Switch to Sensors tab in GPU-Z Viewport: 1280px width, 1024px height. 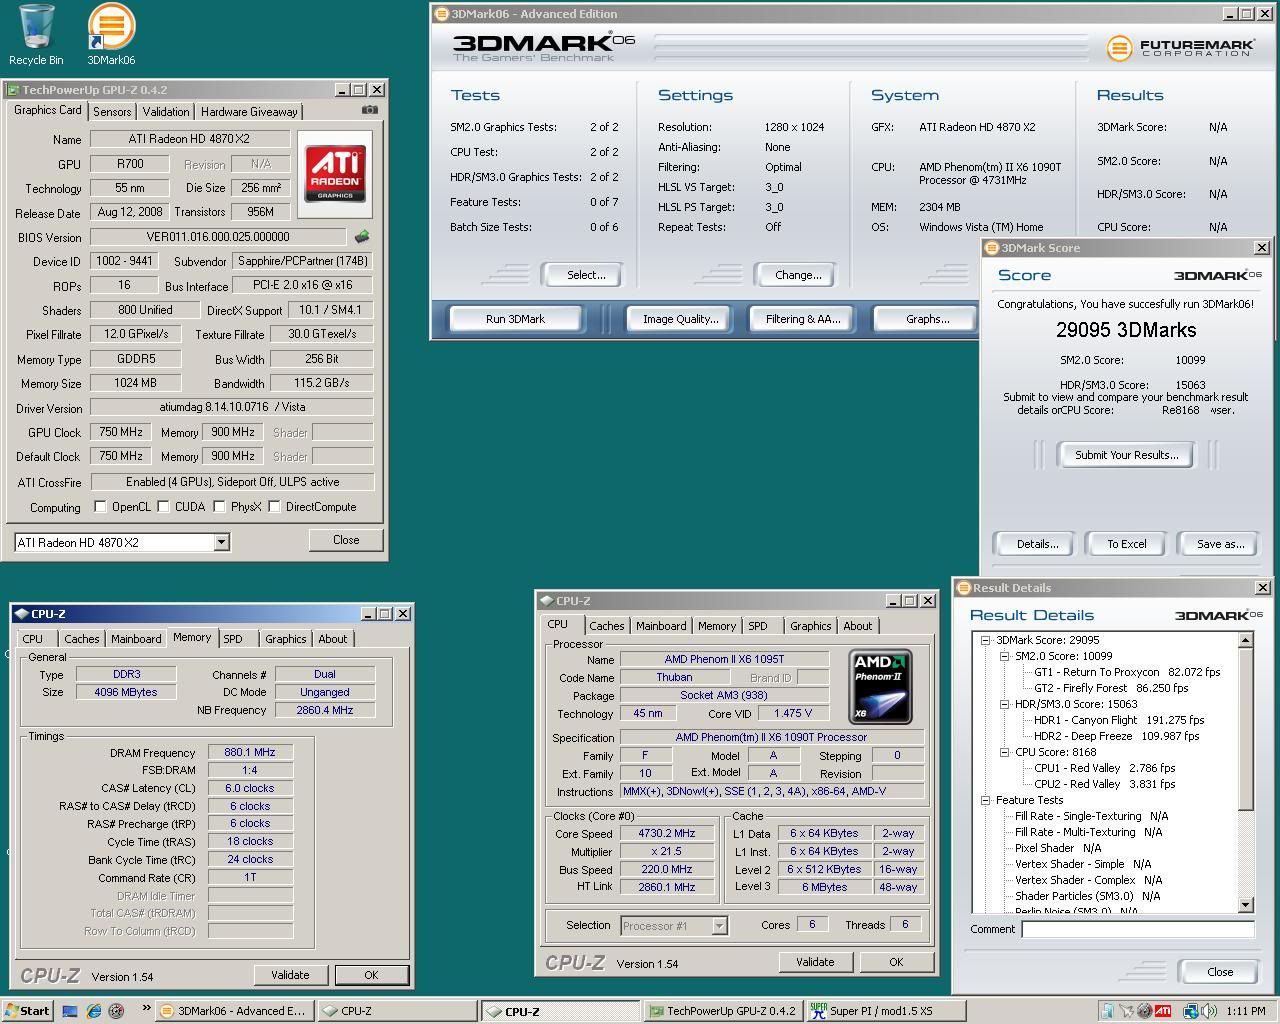[x=112, y=112]
